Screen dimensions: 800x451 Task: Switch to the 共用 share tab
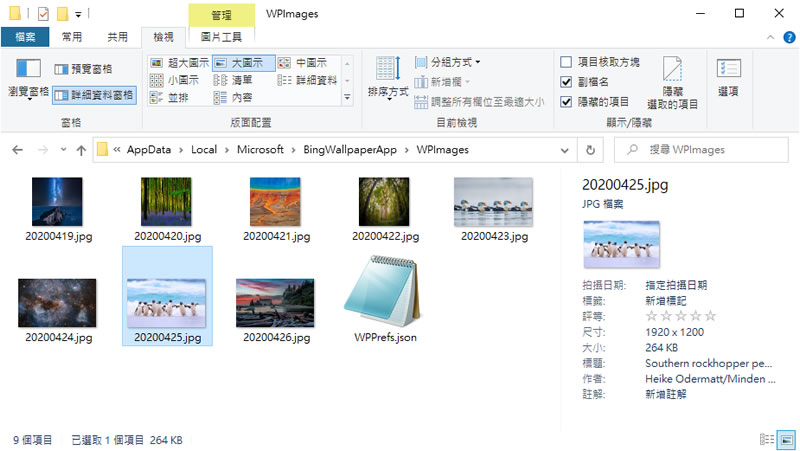pyautogui.click(x=117, y=37)
